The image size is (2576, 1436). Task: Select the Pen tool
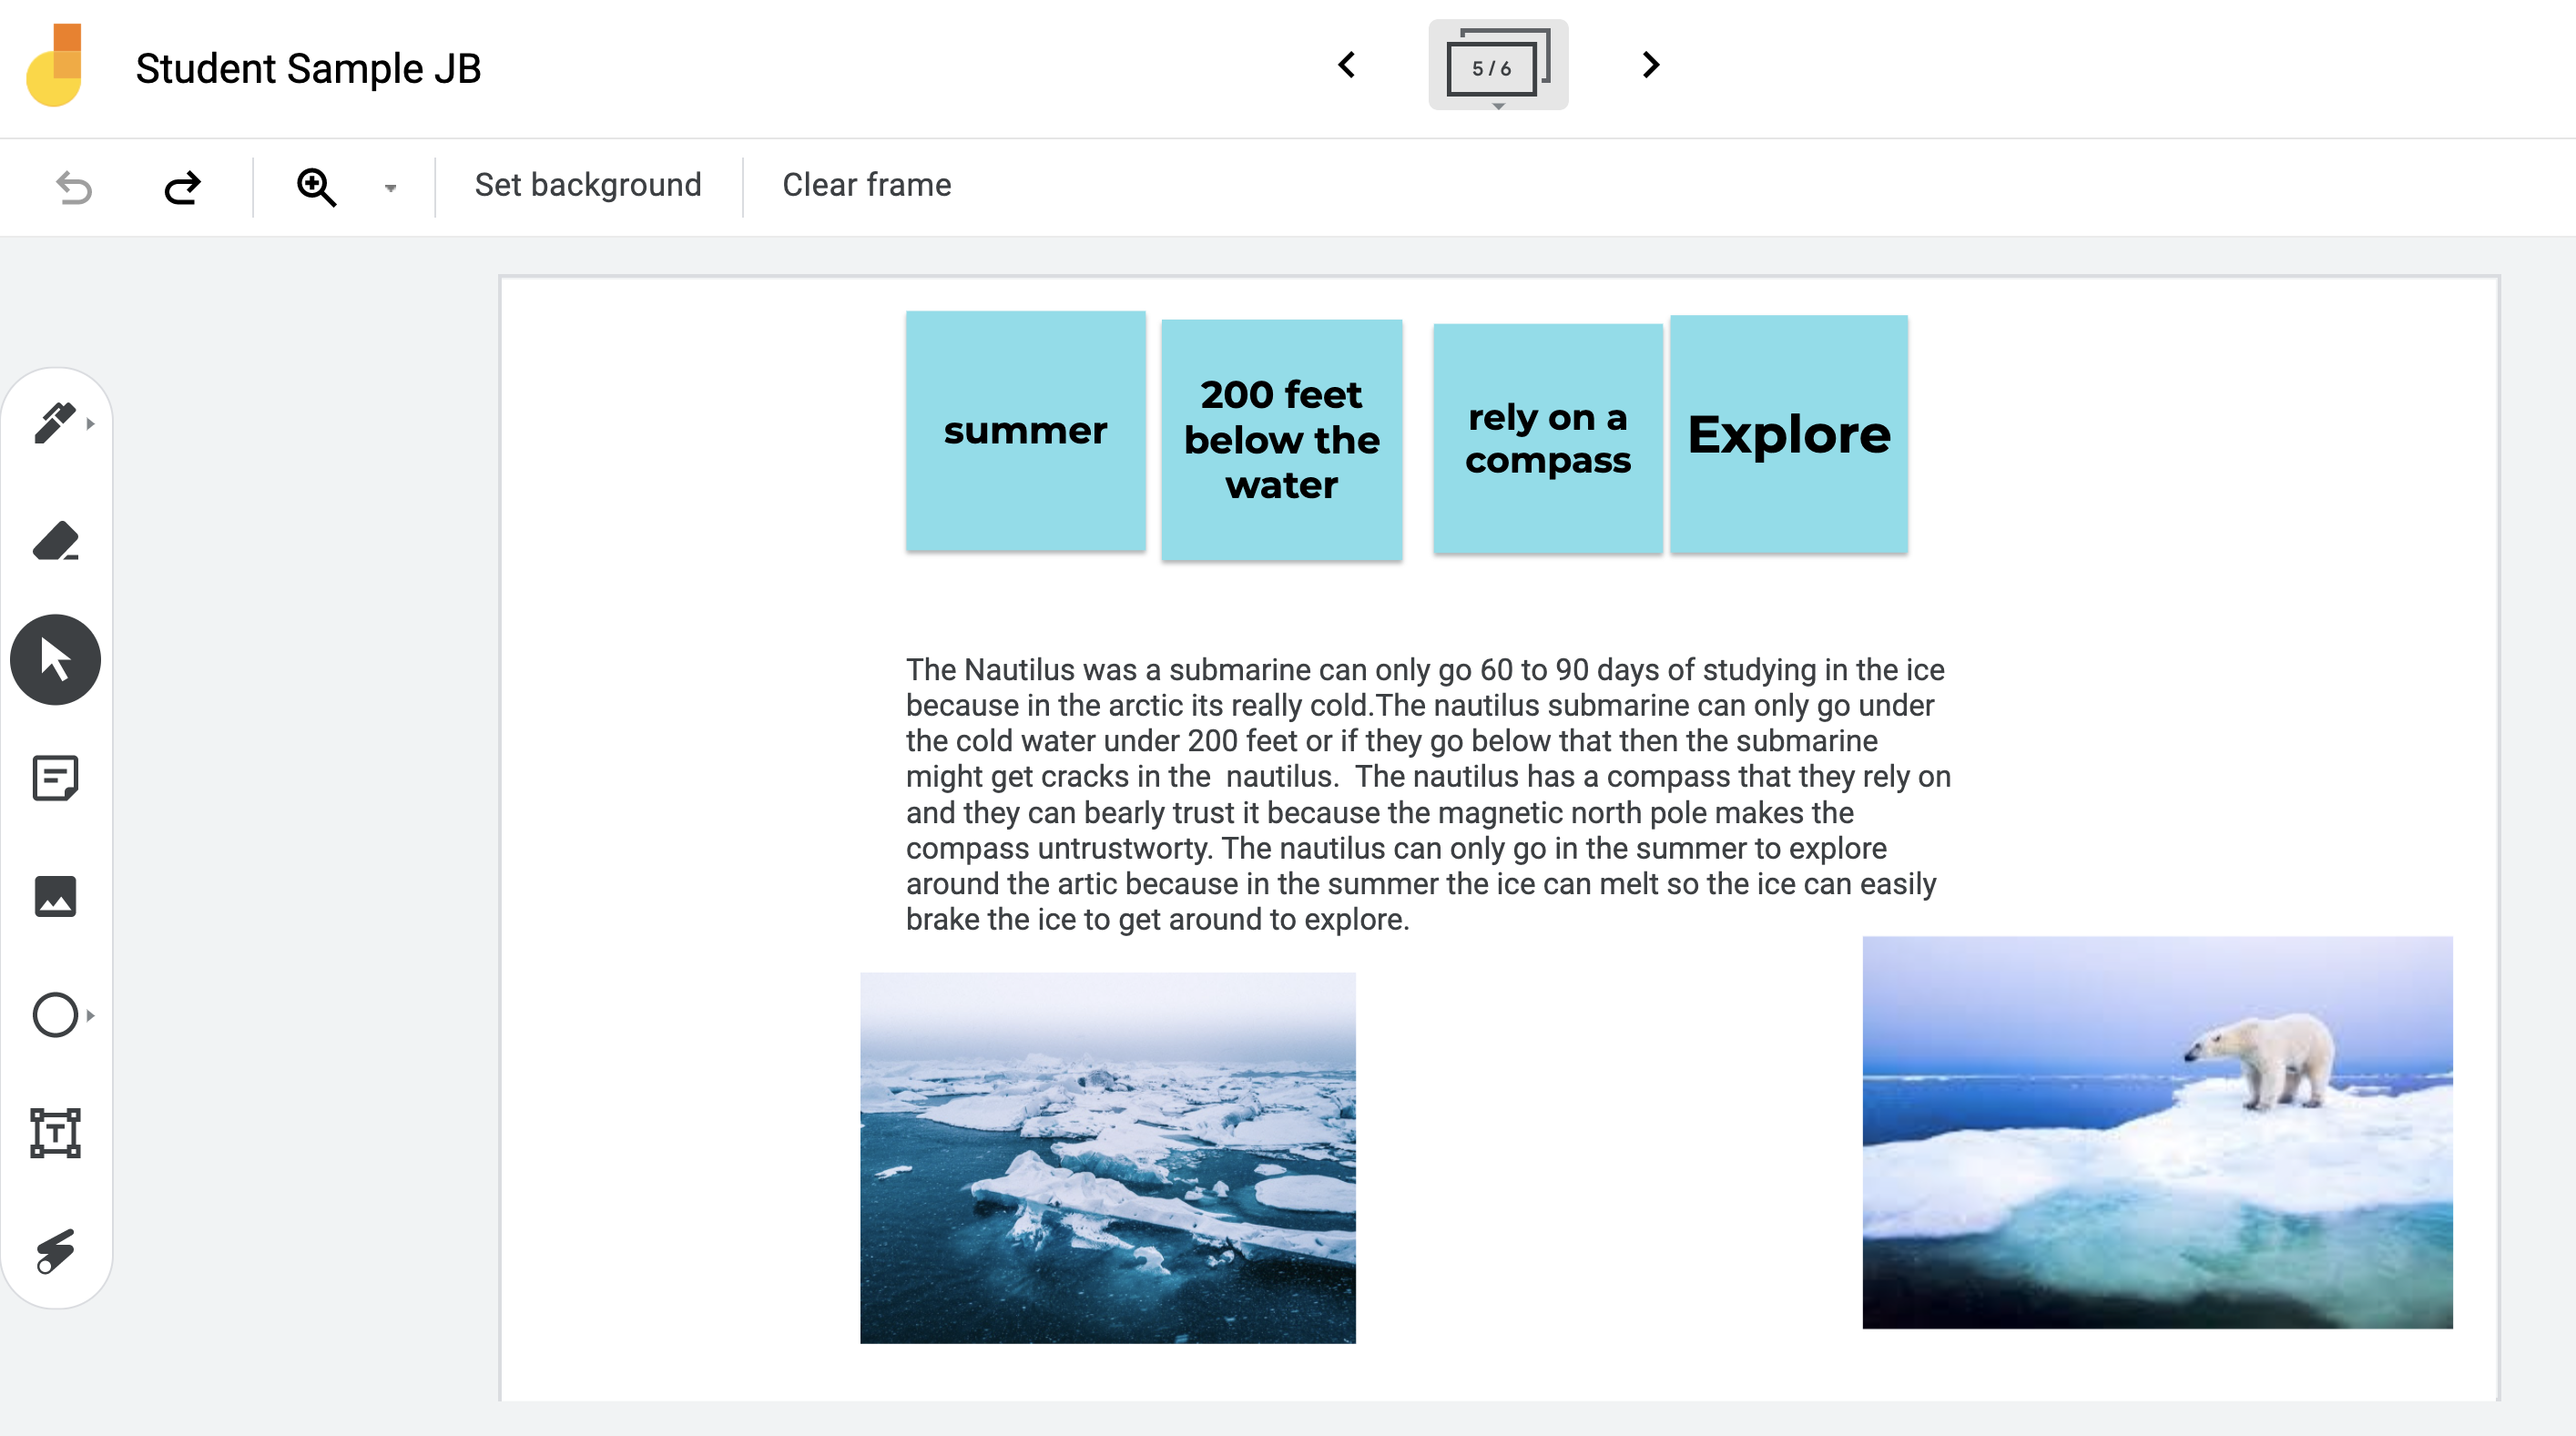[x=54, y=423]
